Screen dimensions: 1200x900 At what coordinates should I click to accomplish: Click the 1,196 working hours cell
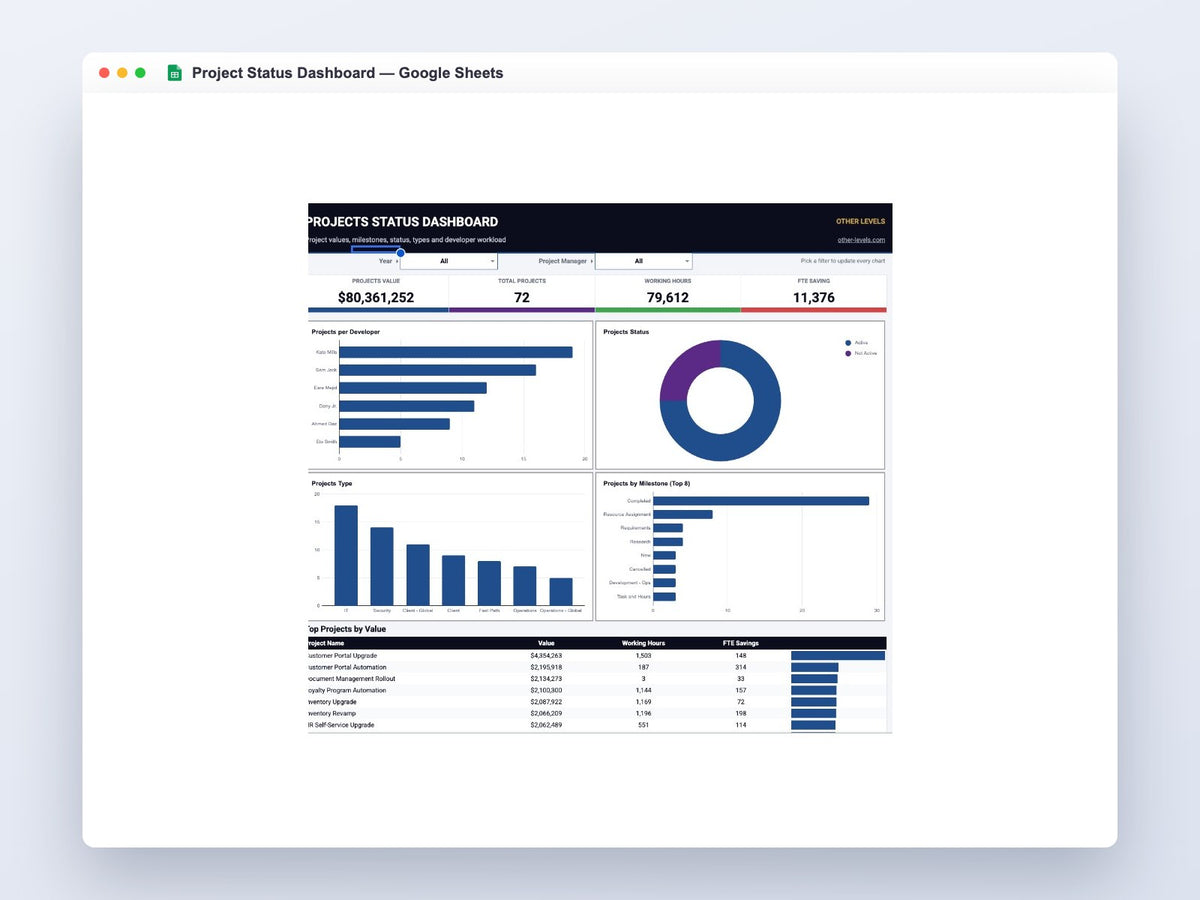[x=643, y=713]
